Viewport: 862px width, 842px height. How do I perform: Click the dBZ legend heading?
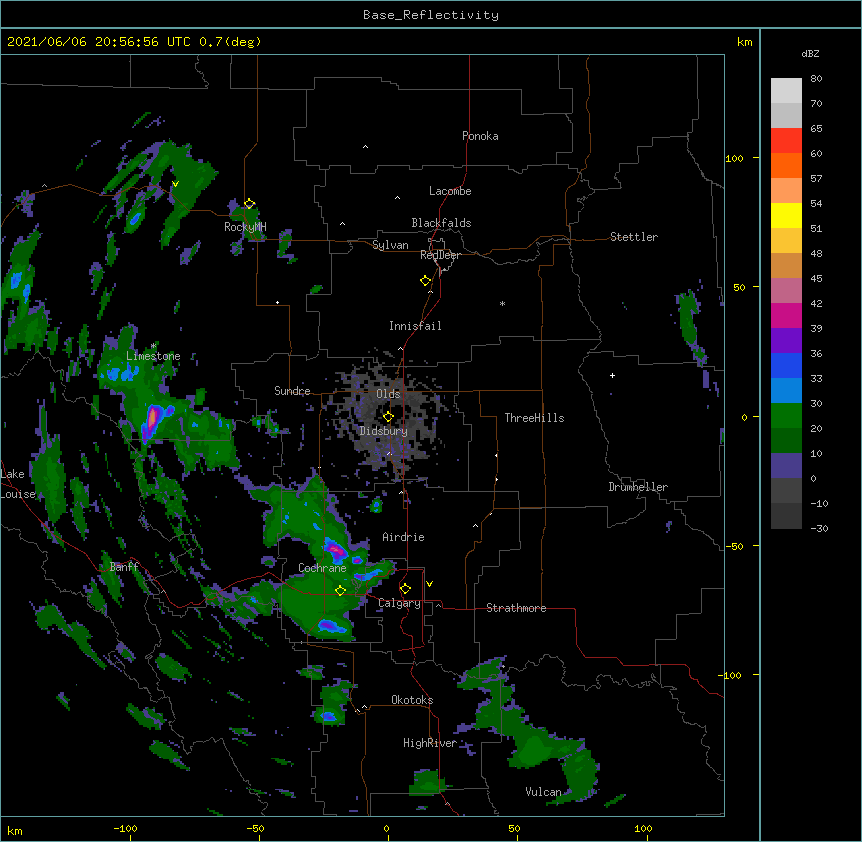click(810, 54)
